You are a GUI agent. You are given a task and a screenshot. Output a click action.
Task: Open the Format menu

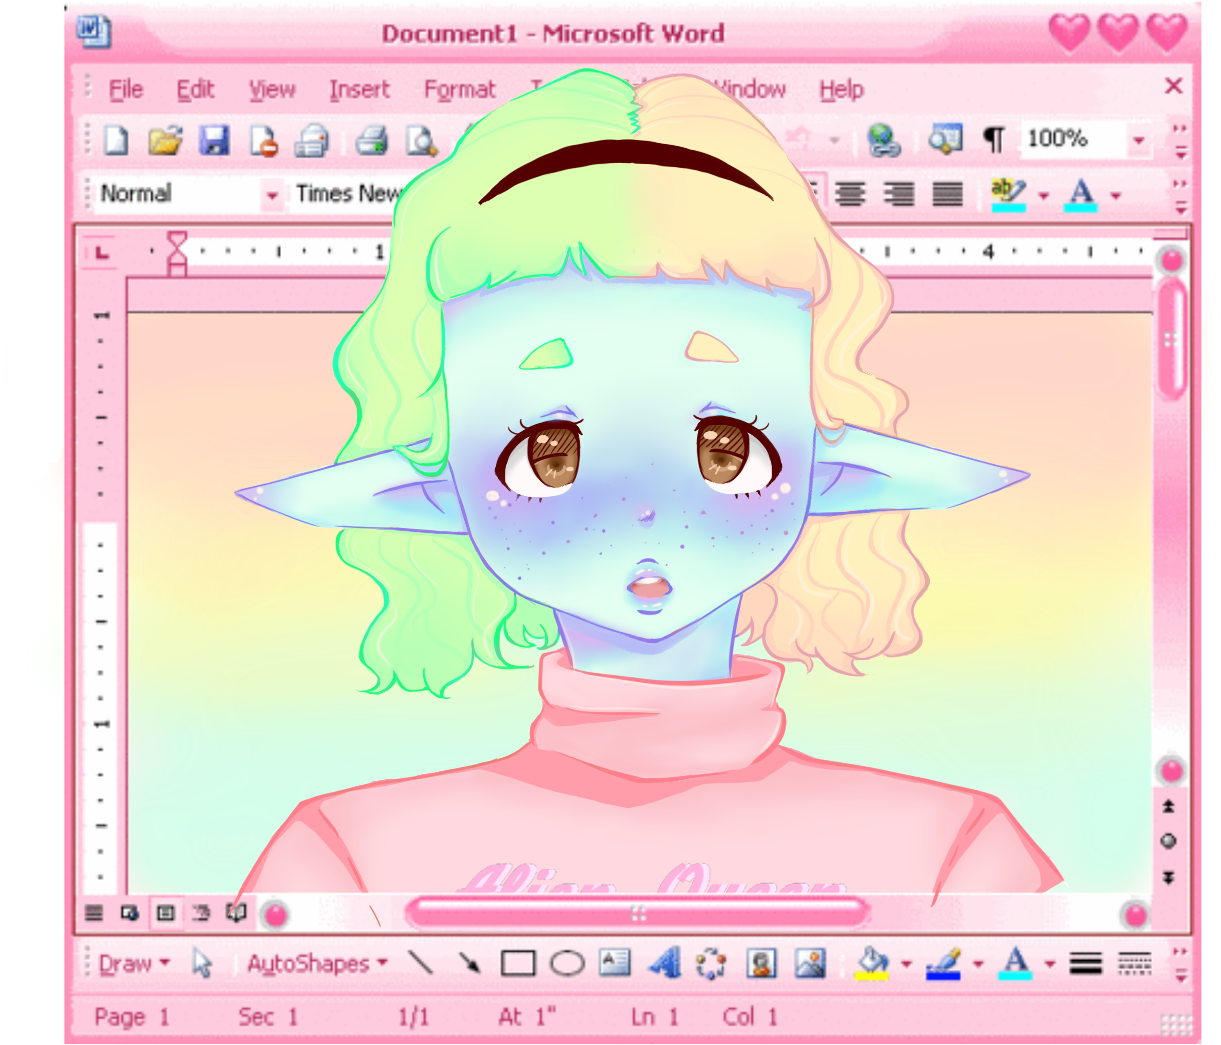click(x=459, y=89)
